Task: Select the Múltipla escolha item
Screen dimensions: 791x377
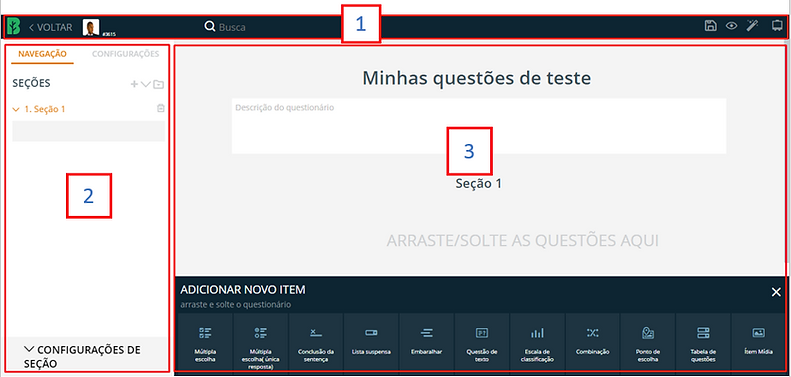Action: pyautogui.click(x=205, y=344)
